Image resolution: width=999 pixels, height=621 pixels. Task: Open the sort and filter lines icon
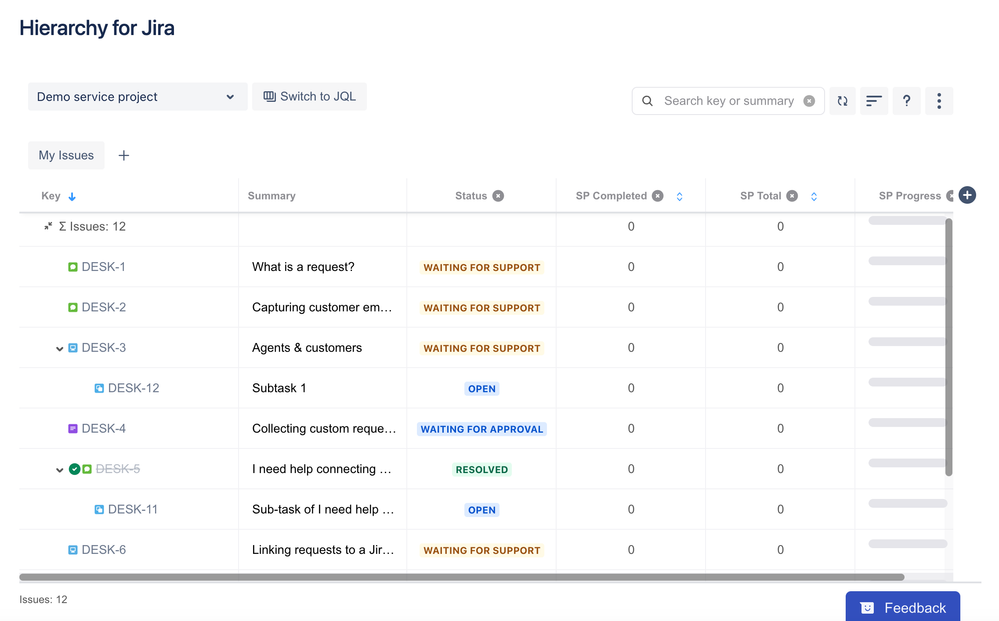tap(873, 101)
